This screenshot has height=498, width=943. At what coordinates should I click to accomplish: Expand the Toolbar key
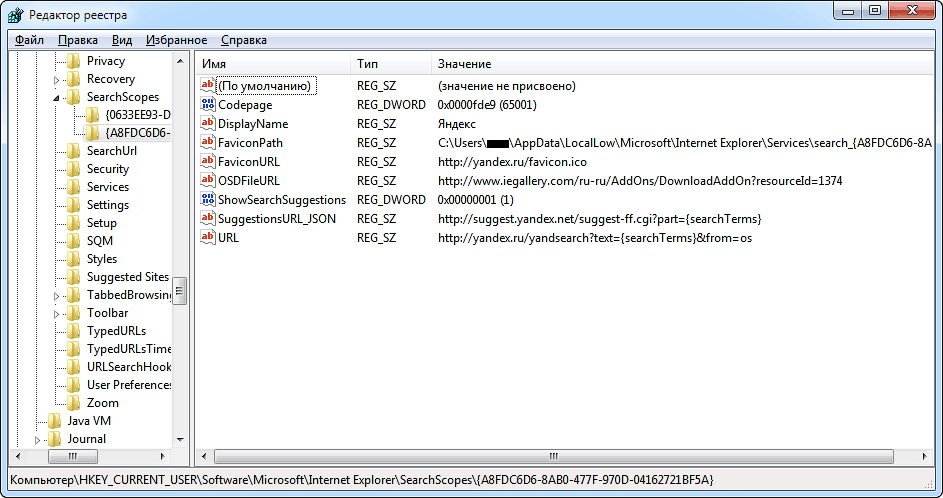(x=57, y=314)
